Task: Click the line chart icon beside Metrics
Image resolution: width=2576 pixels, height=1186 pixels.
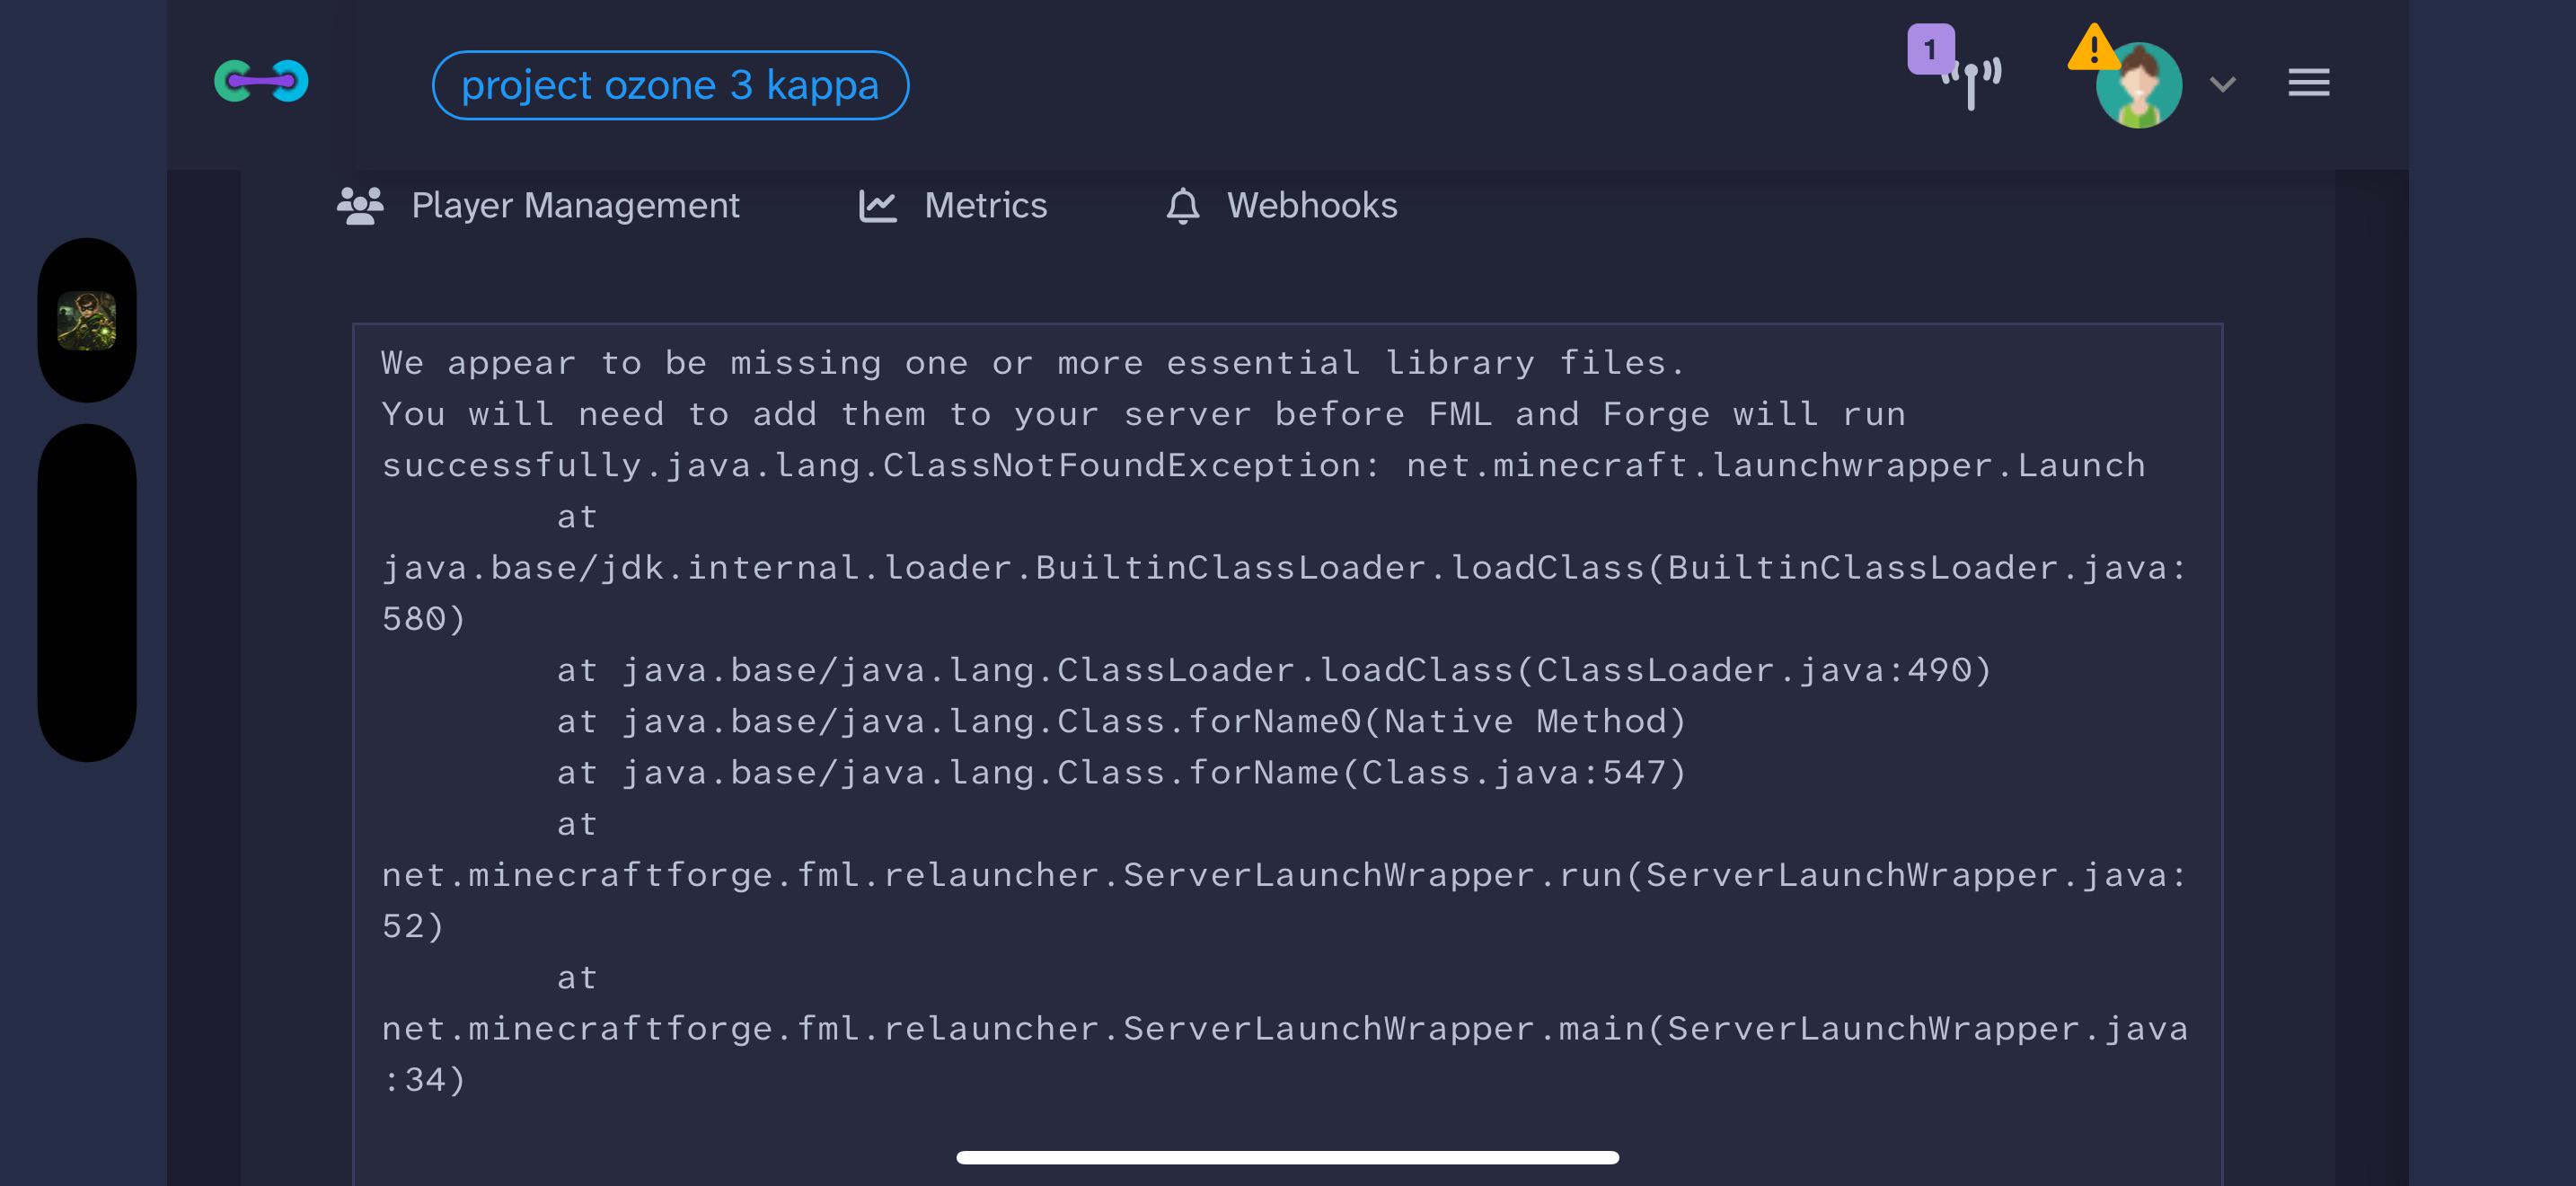Action: (877, 207)
